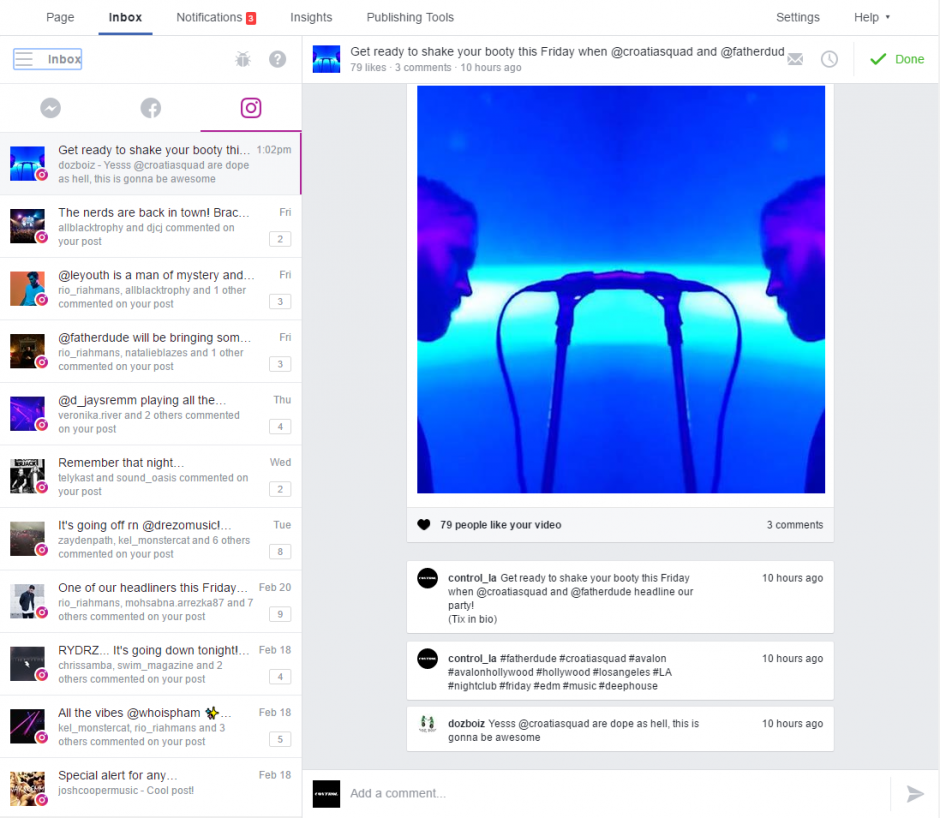Click the question mark help icon

278,59
